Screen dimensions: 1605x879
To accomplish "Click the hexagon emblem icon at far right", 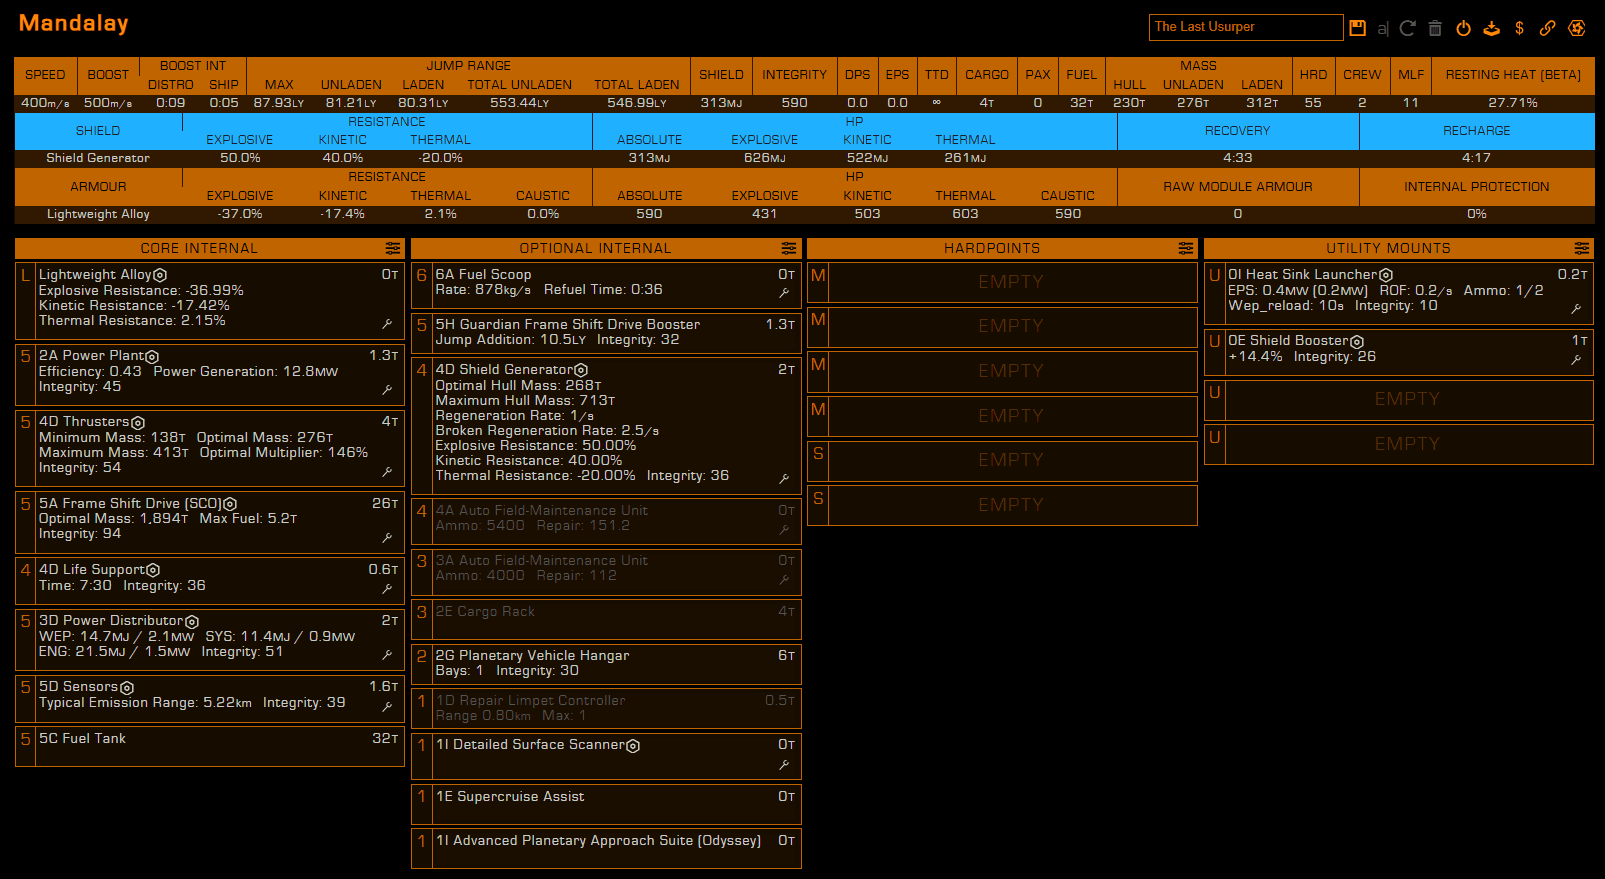I will click(1577, 28).
